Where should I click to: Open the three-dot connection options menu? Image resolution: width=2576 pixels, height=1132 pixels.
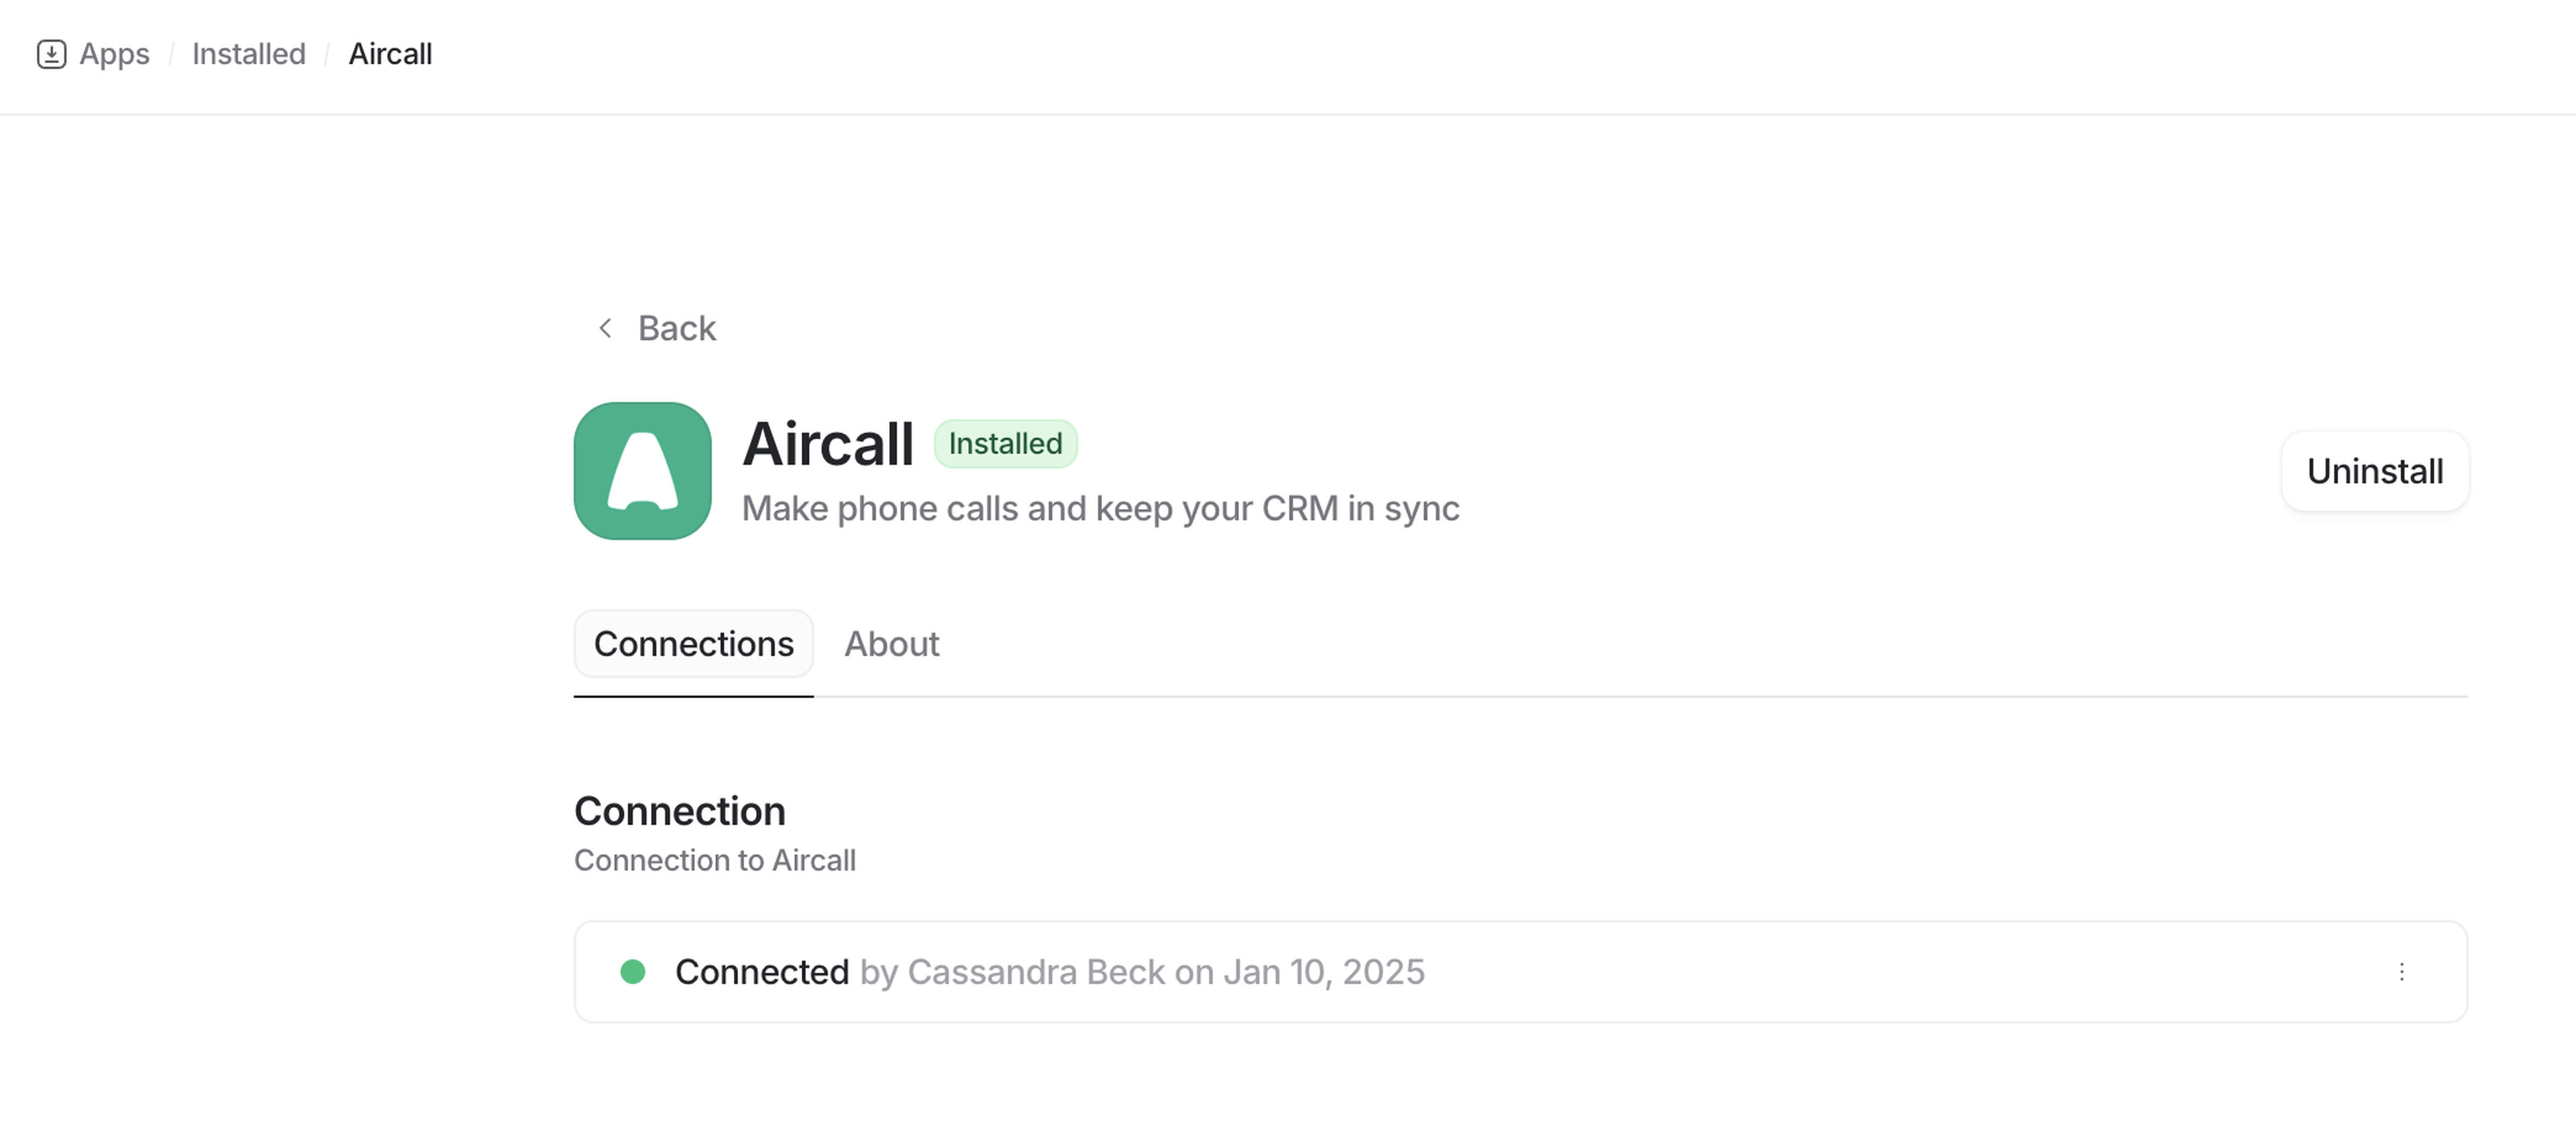click(x=2401, y=972)
